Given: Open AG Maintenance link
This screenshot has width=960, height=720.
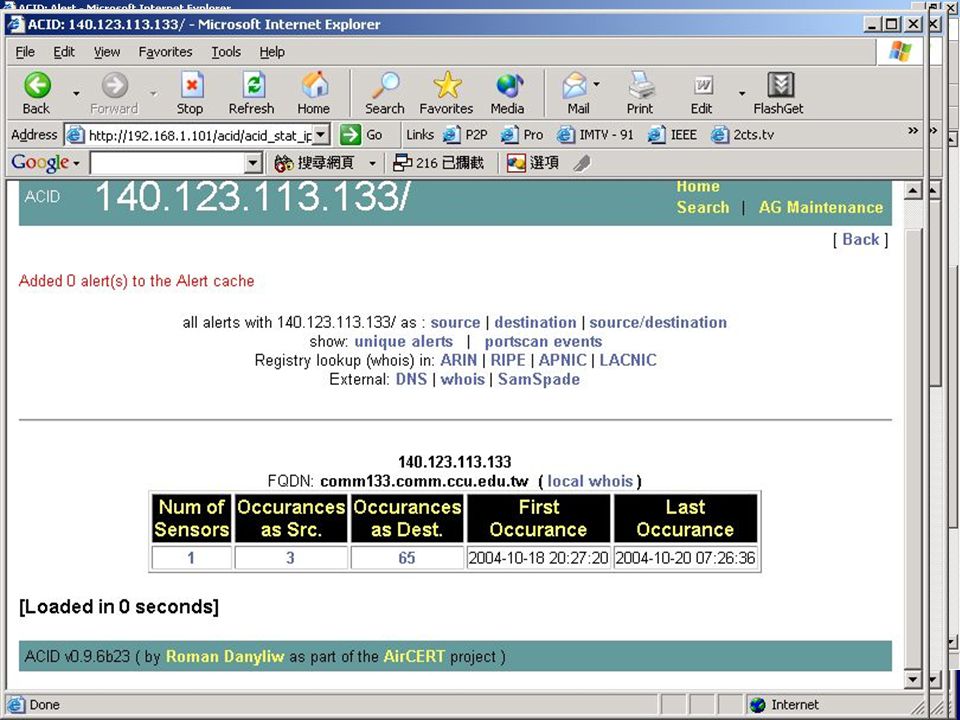Looking at the screenshot, I should click(821, 208).
